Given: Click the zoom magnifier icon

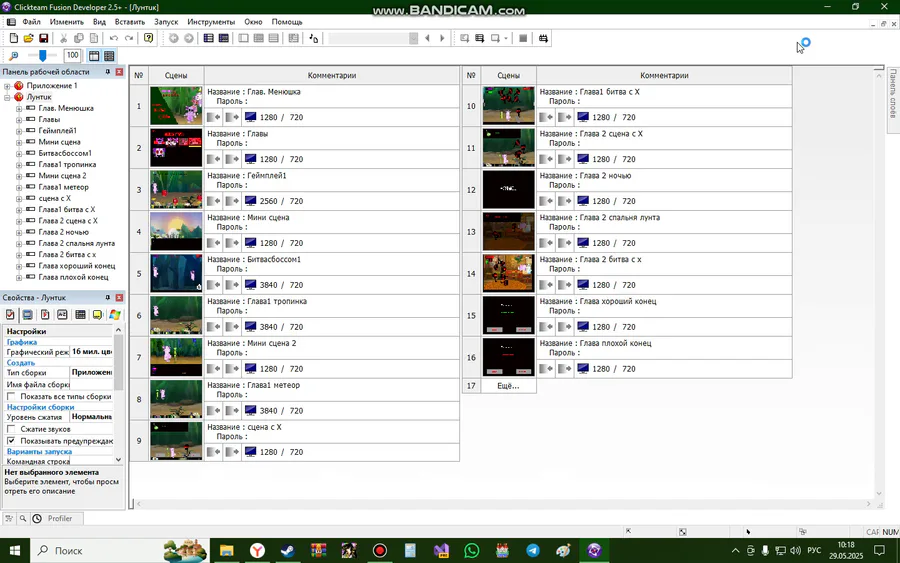Looking at the screenshot, I should (x=14, y=56).
